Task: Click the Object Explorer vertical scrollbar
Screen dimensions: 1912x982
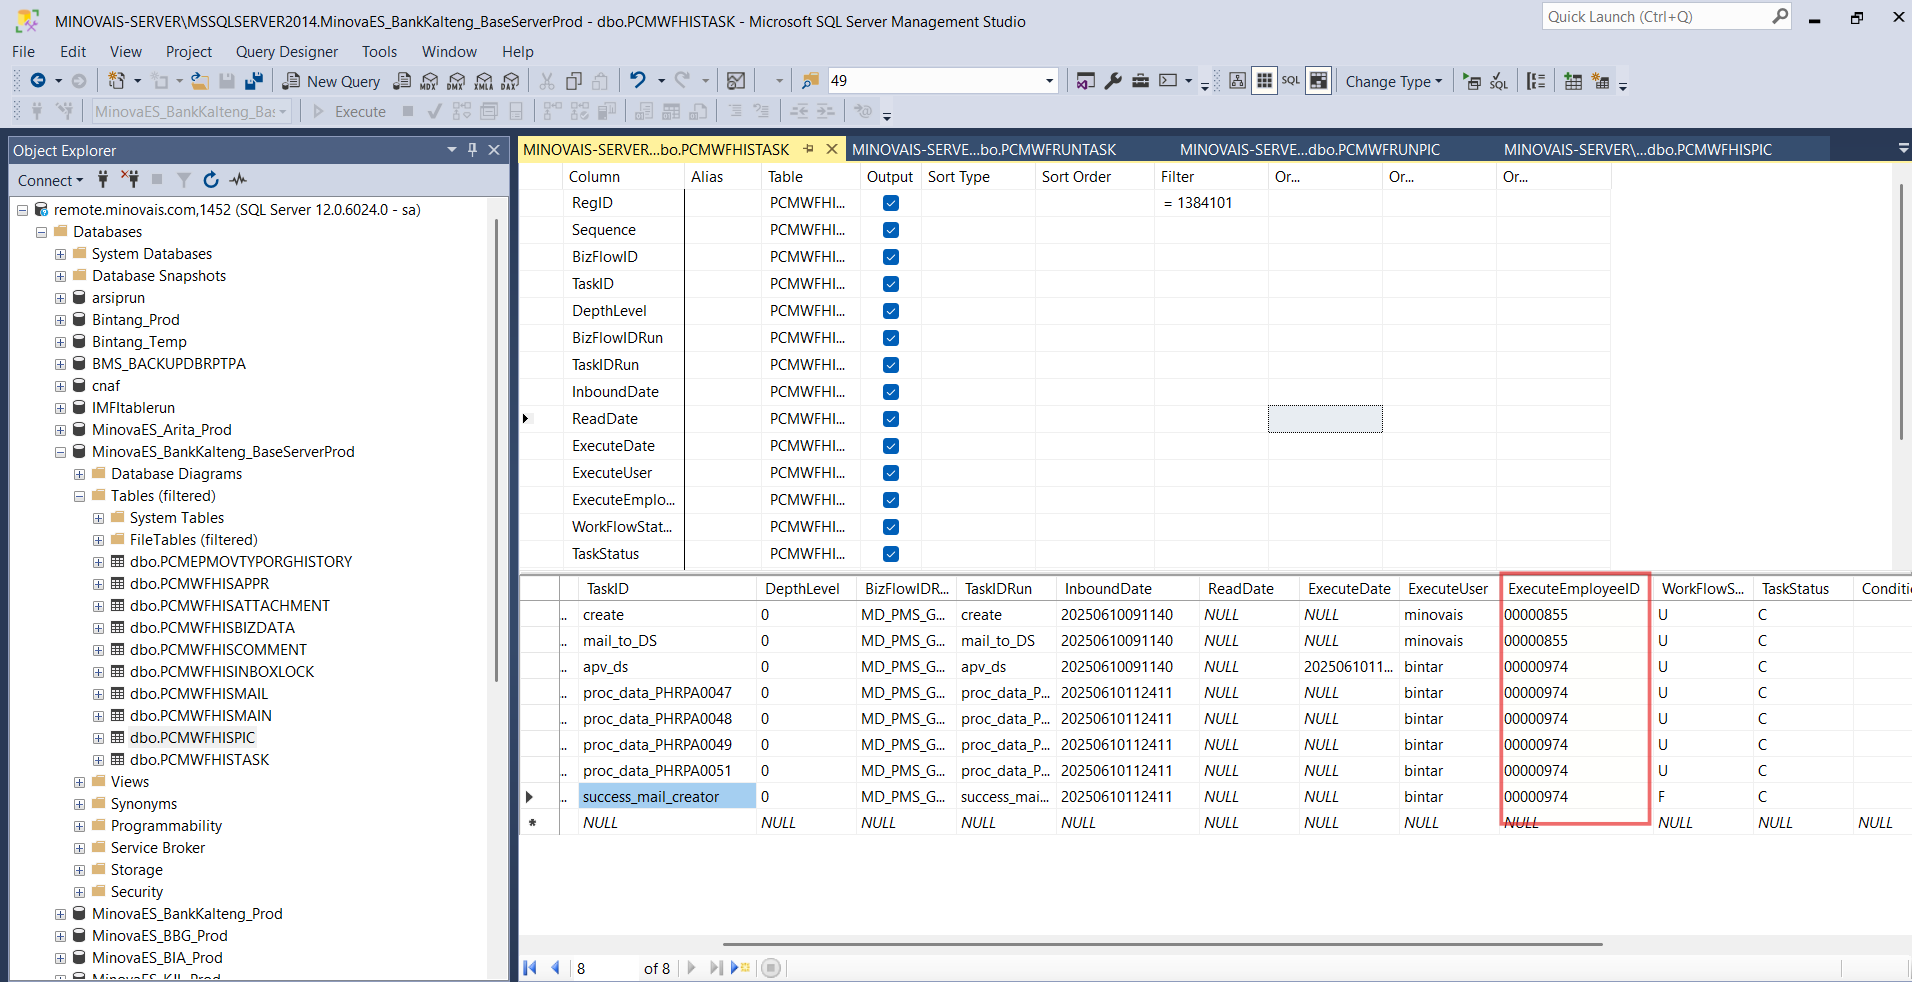Action: (x=496, y=450)
